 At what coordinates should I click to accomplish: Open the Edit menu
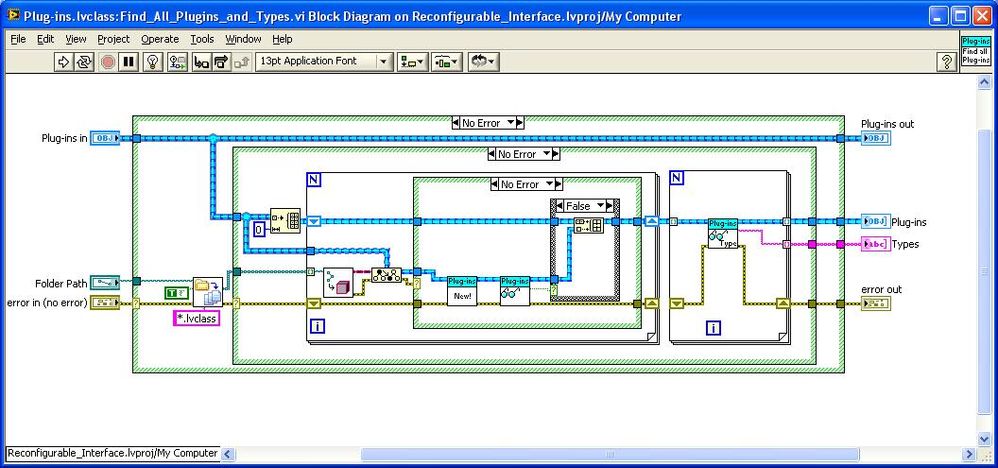click(45, 39)
